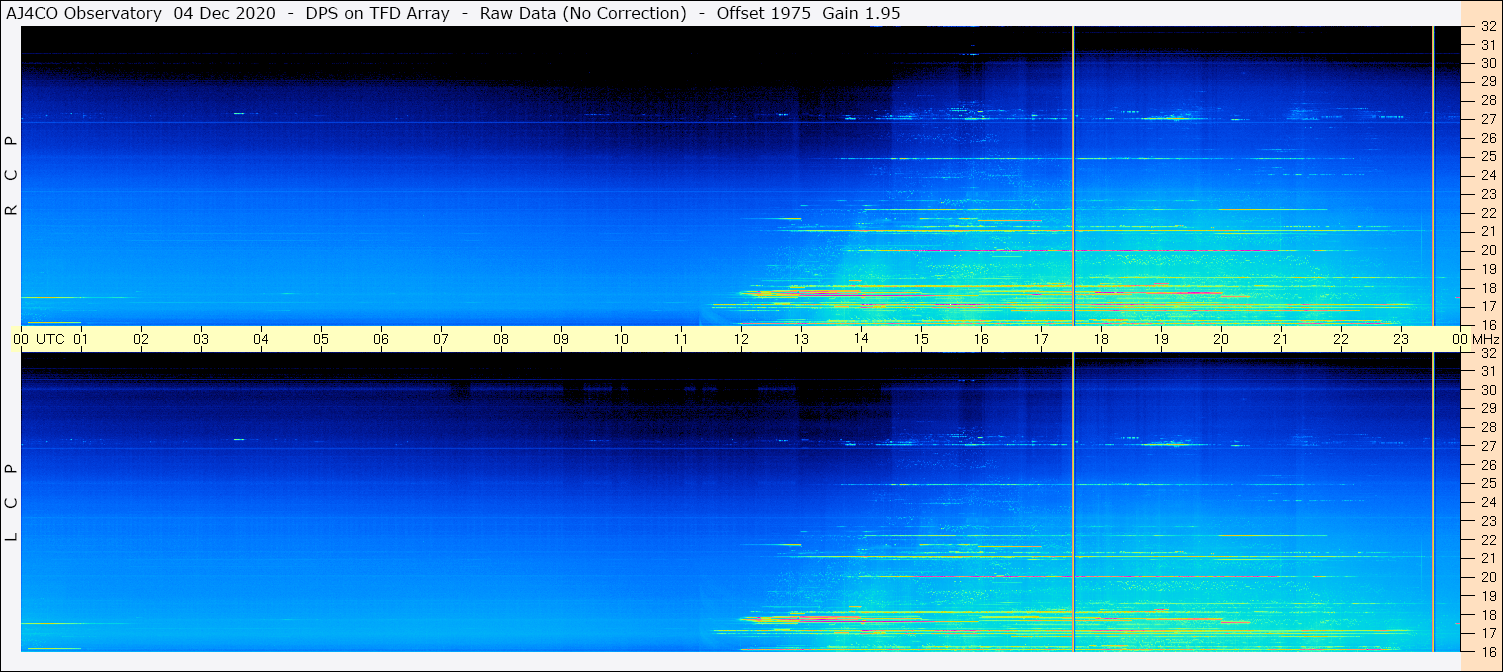Click 27 MHz label on lower LCP scale
Screen dimensions: 1503x672
point(1487,446)
